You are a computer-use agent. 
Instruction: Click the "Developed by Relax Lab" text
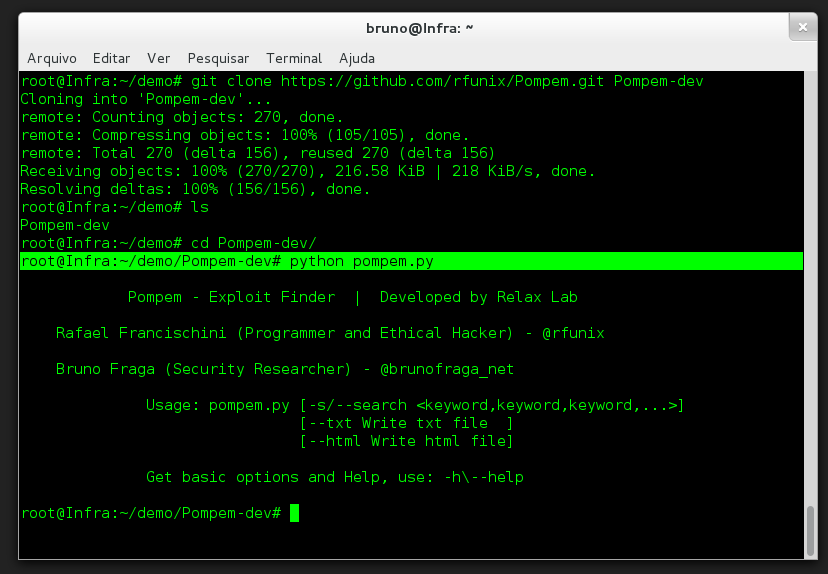click(479, 297)
